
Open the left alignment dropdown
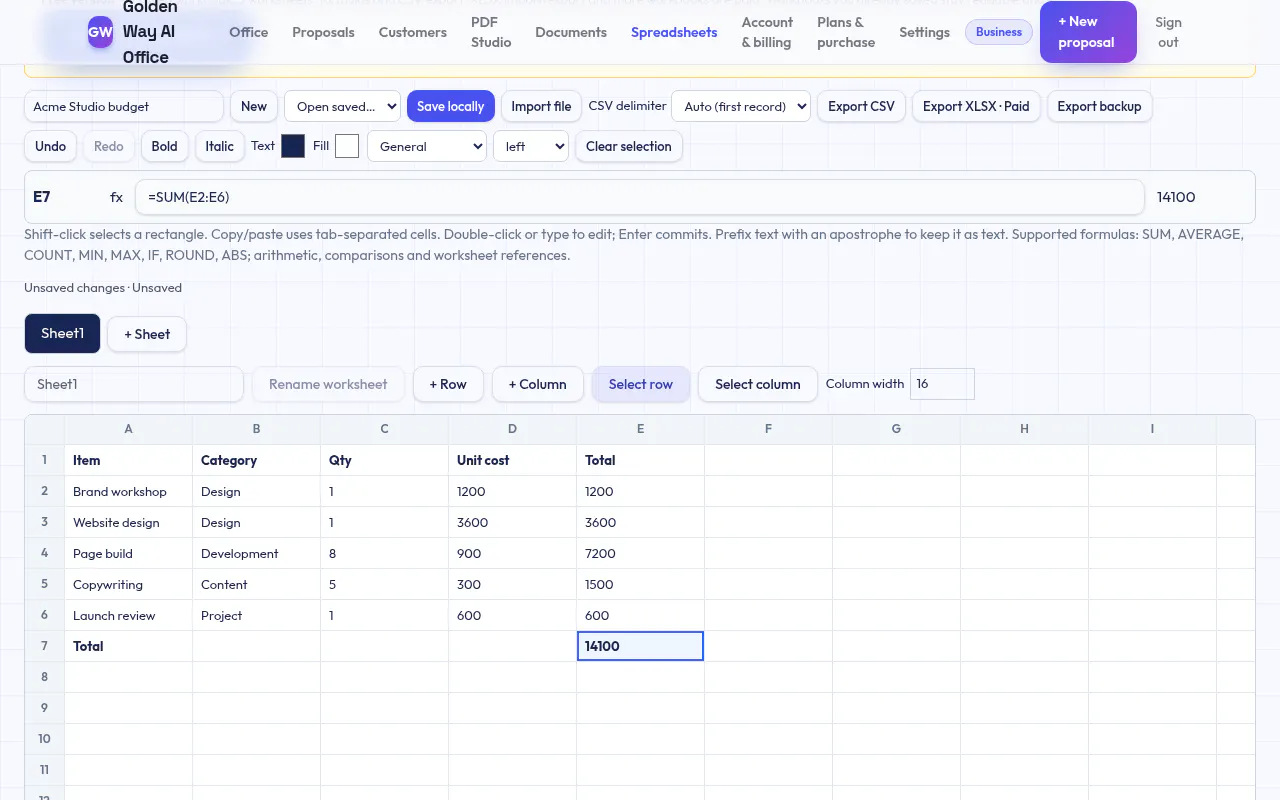pos(531,146)
